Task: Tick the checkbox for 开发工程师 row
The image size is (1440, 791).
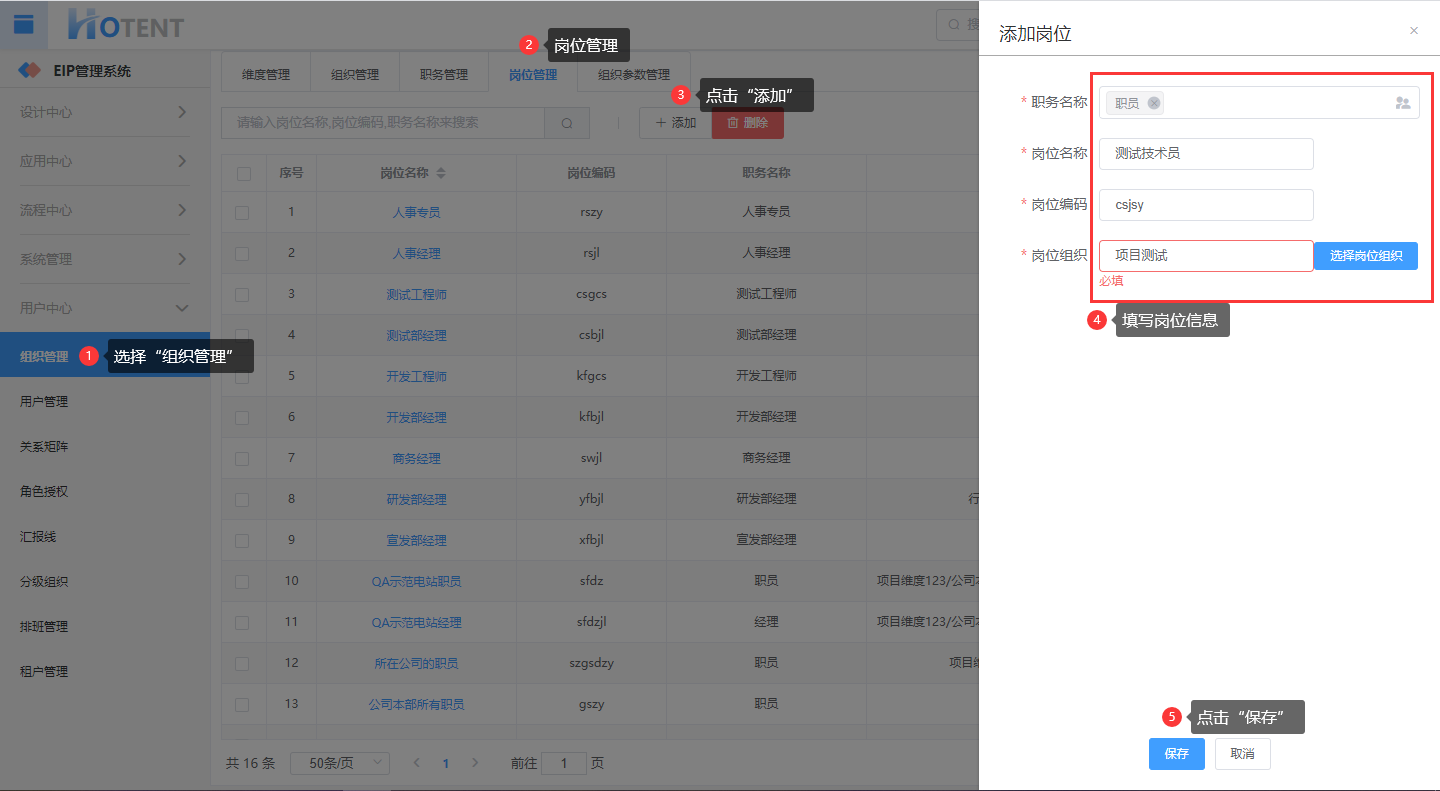Action: [x=242, y=376]
